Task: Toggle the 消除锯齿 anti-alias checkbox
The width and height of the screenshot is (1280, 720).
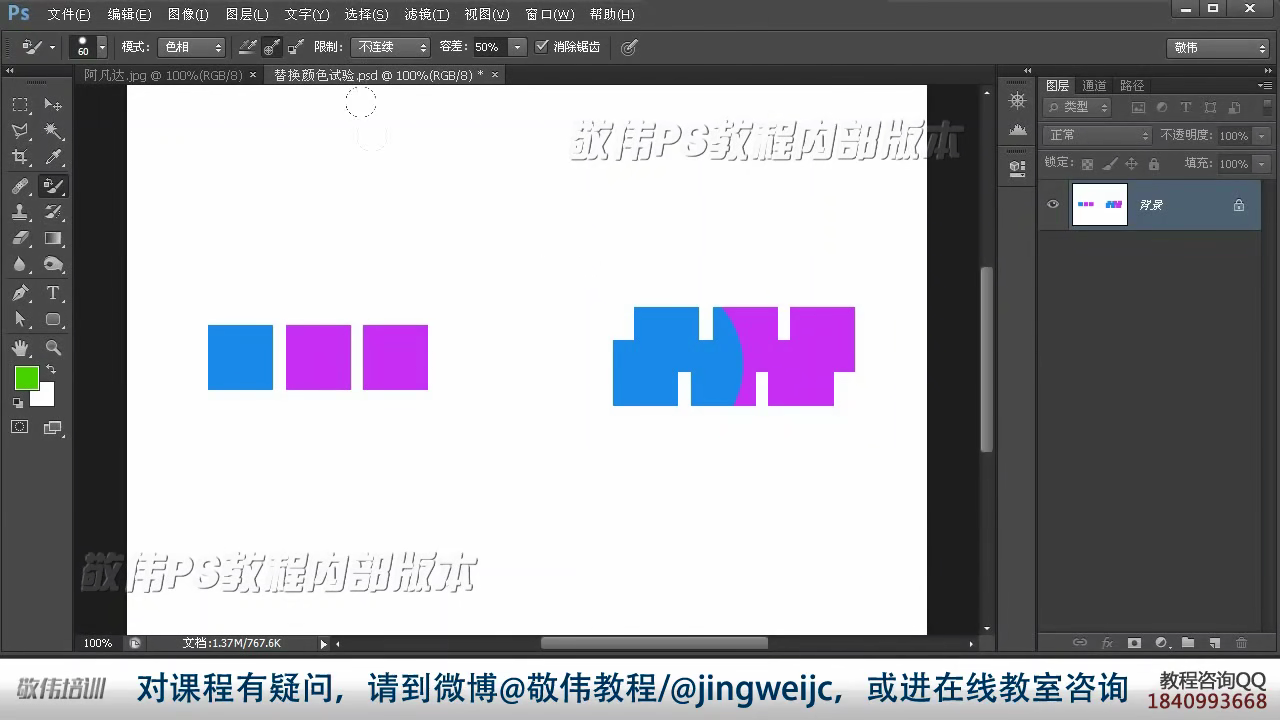Action: pyautogui.click(x=542, y=47)
